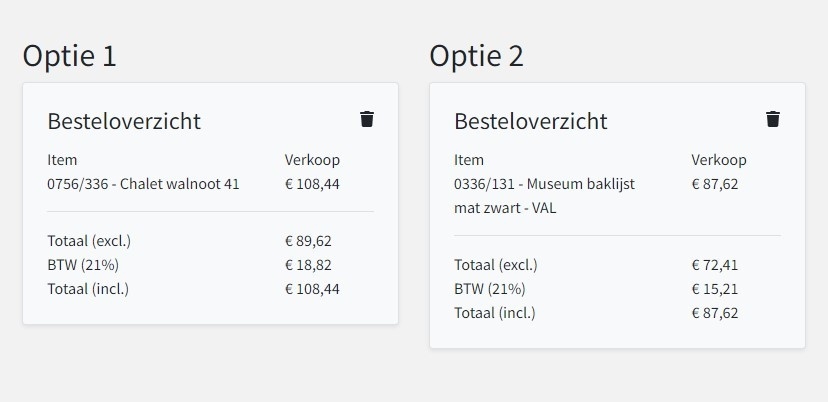Click Totaal (incl.) label in Optie 2
828x402 pixels.
pyautogui.click(x=495, y=313)
